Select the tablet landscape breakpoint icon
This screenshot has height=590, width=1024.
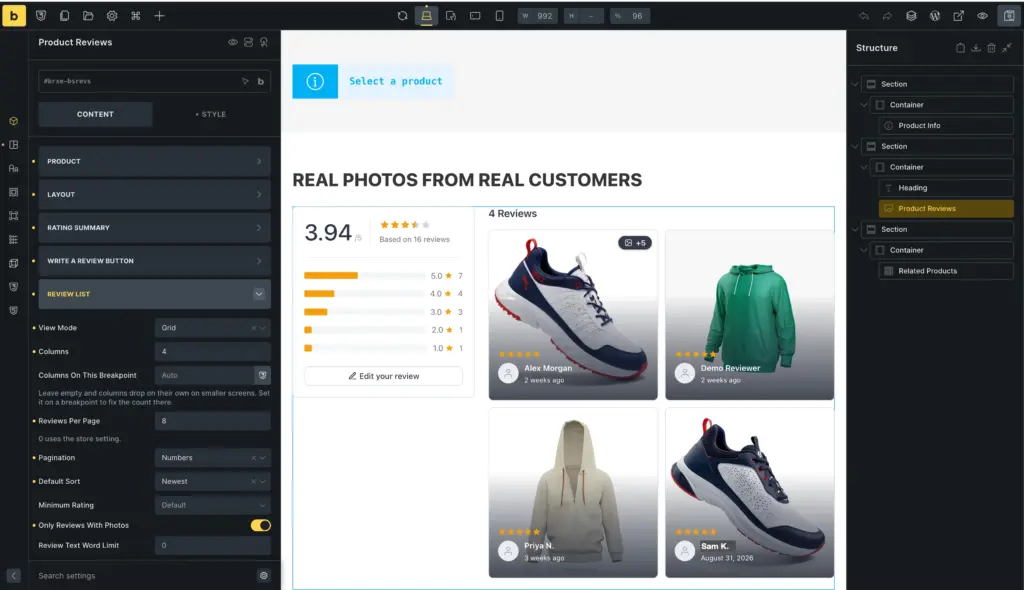click(475, 16)
